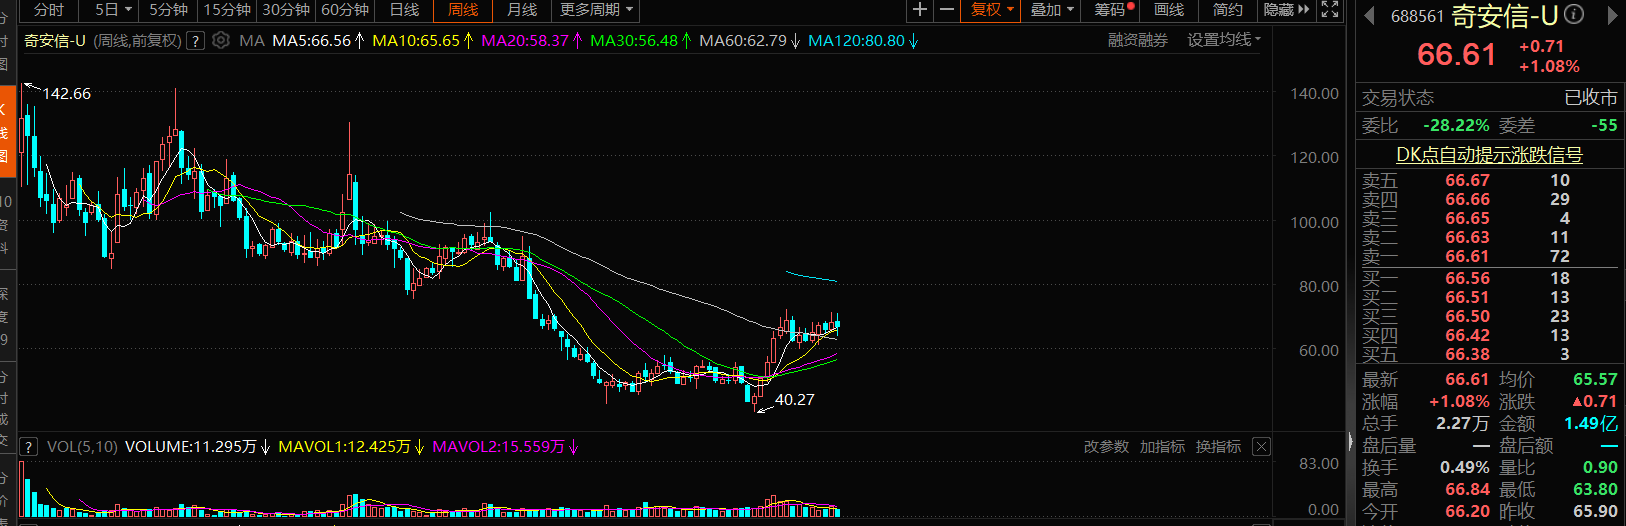Toggle the 简约 simple view mode

click(x=1227, y=10)
